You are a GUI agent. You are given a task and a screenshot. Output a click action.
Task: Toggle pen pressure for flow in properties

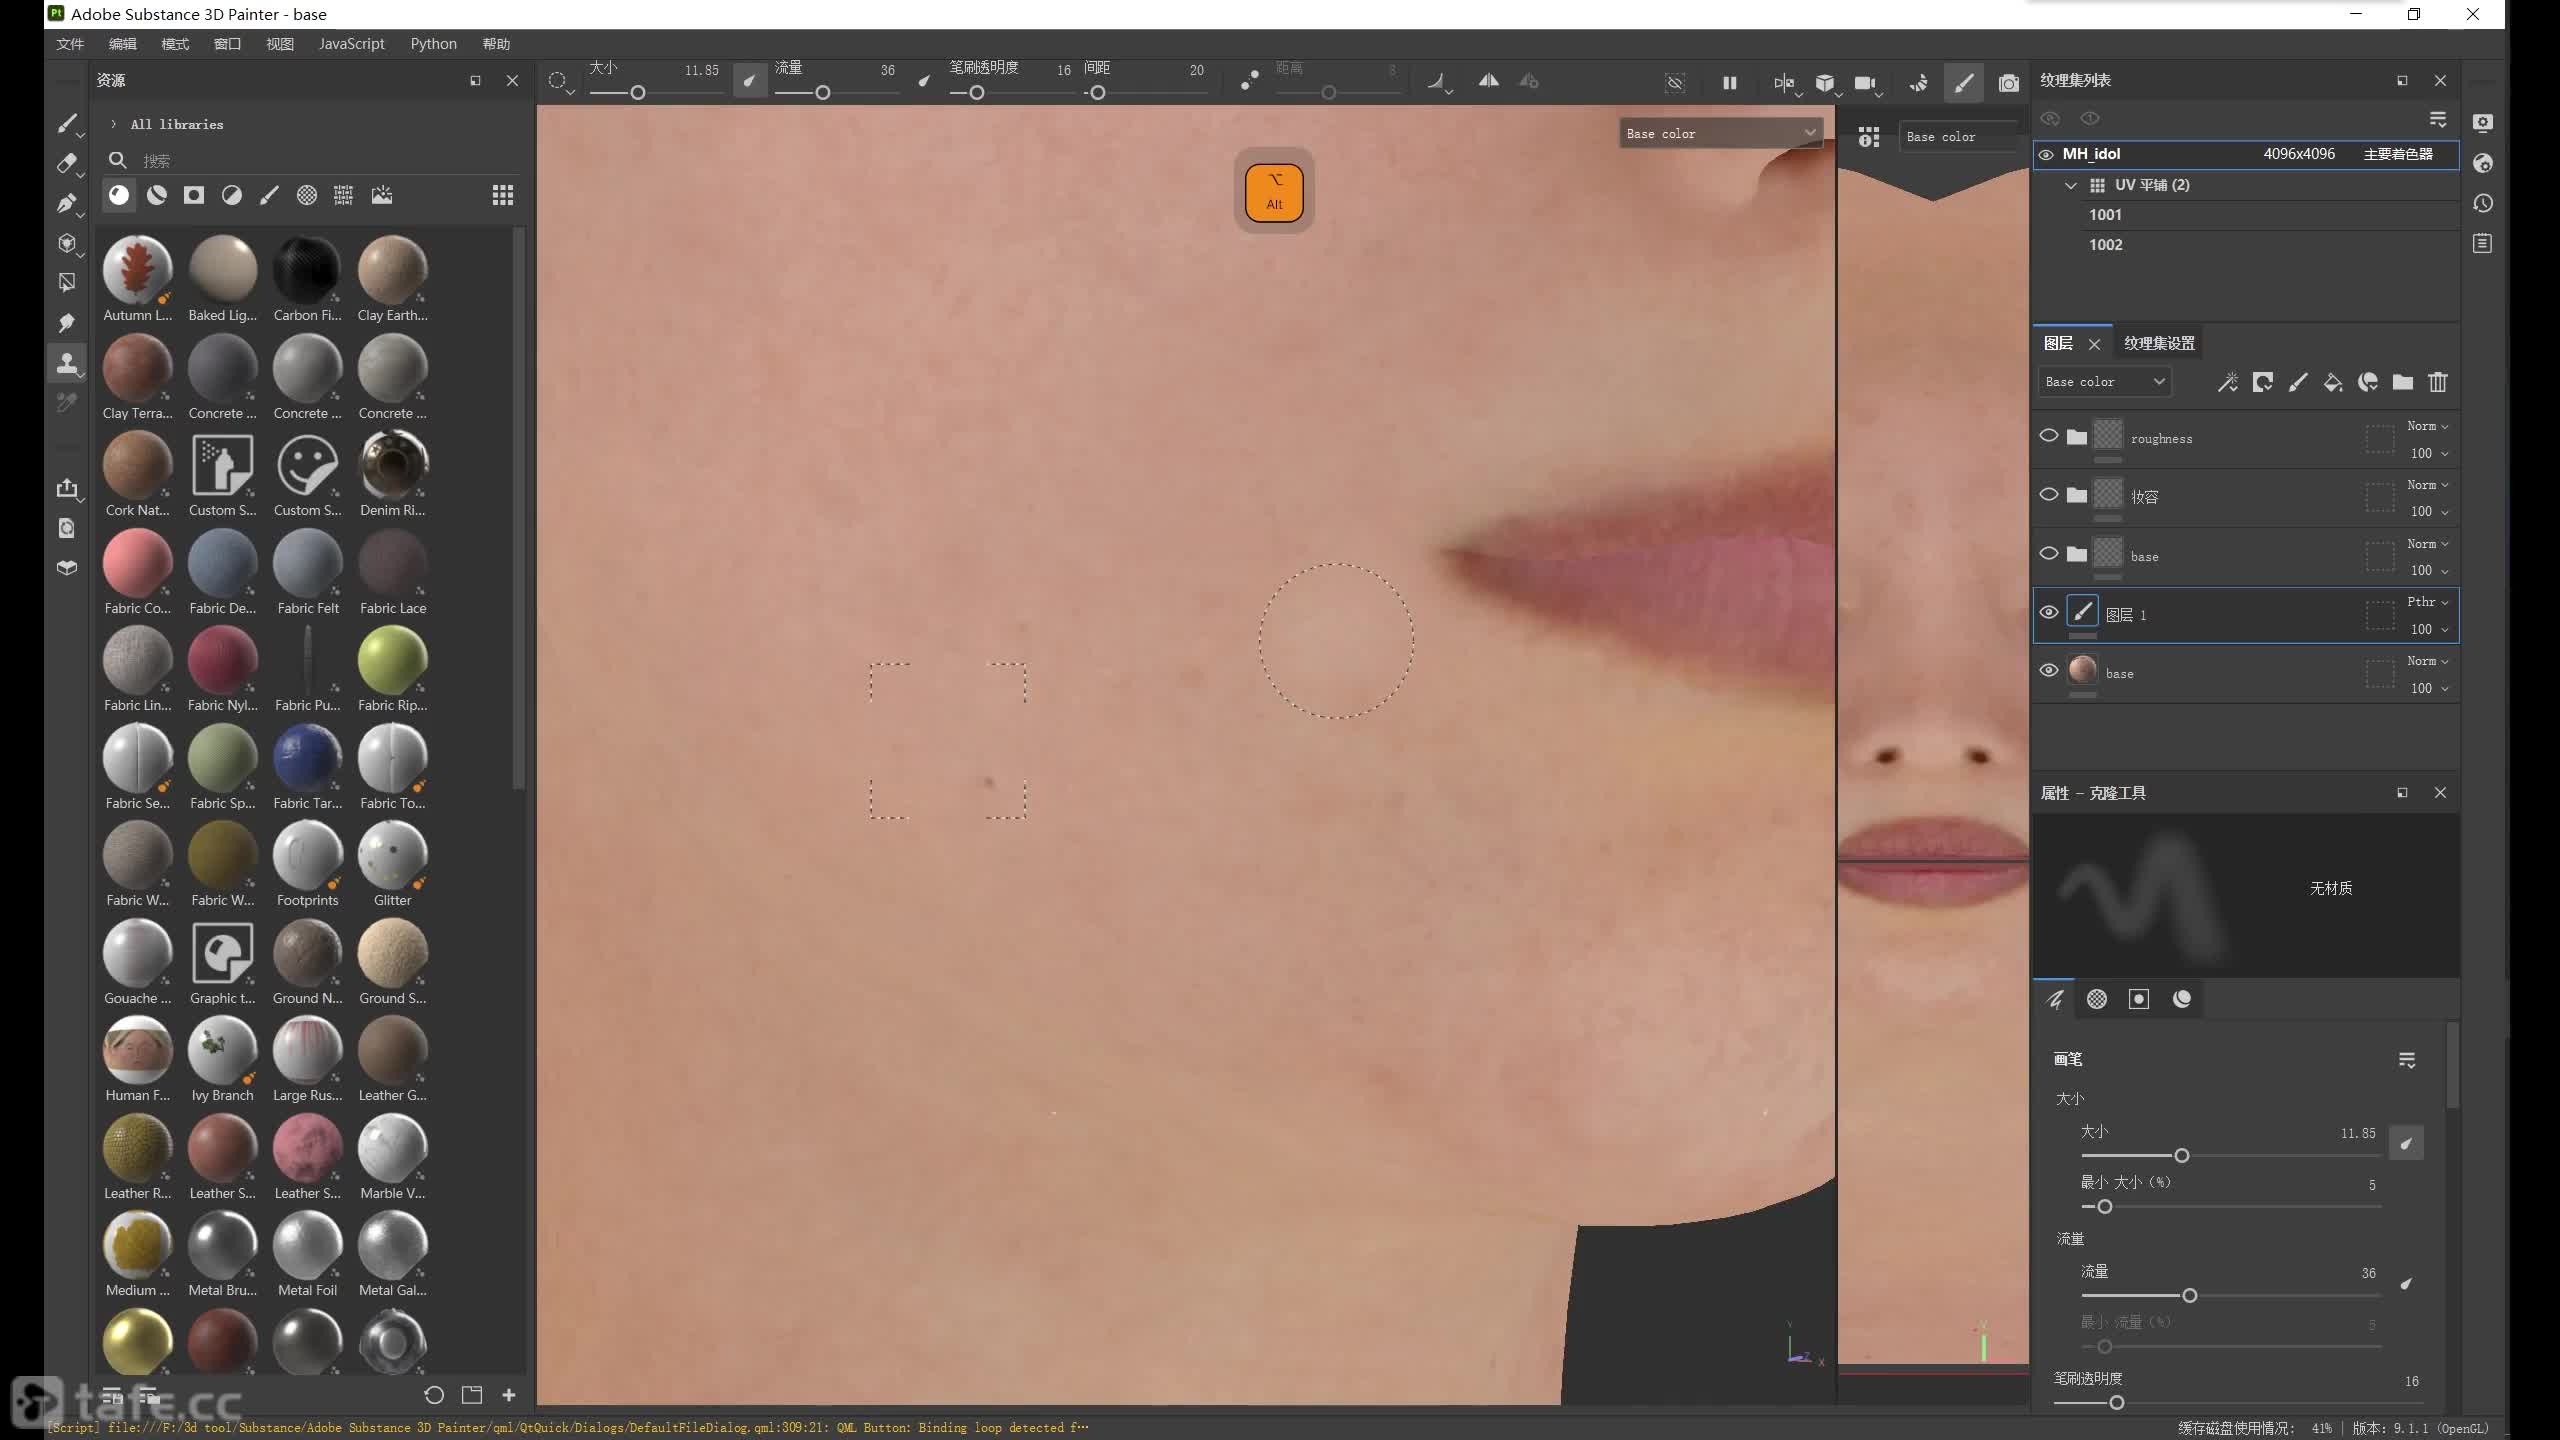2406,1284
